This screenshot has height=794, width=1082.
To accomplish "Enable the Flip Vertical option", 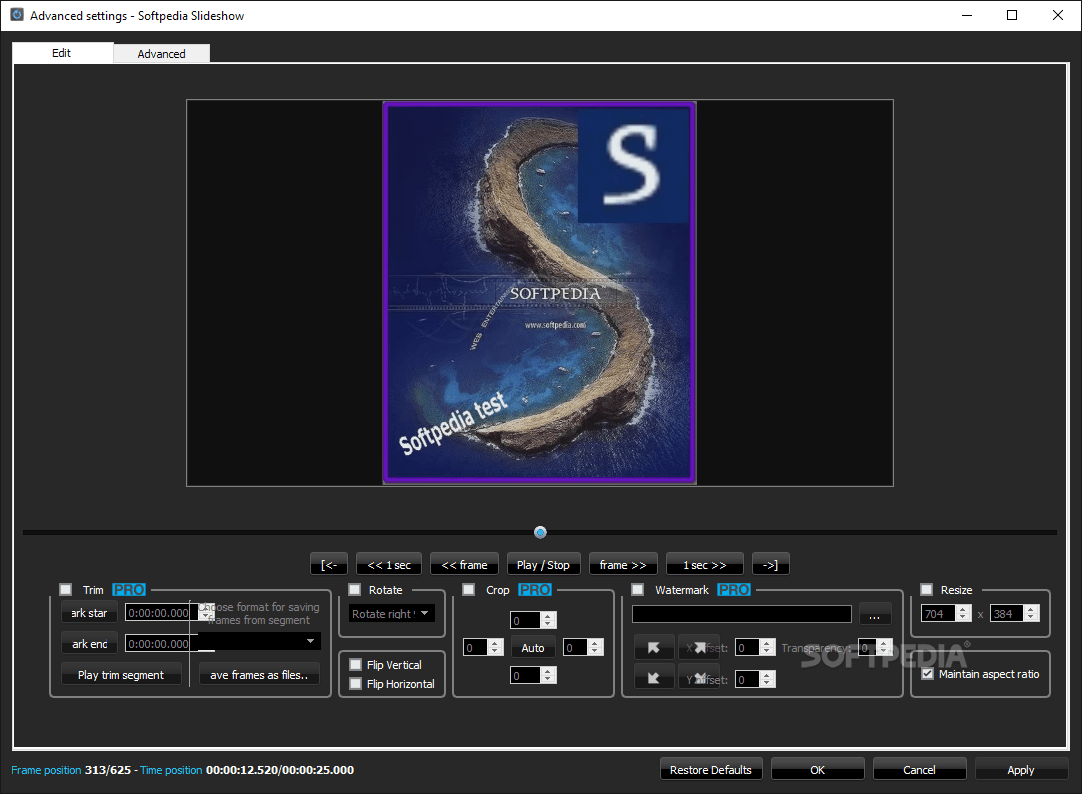I will (x=355, y=663).
